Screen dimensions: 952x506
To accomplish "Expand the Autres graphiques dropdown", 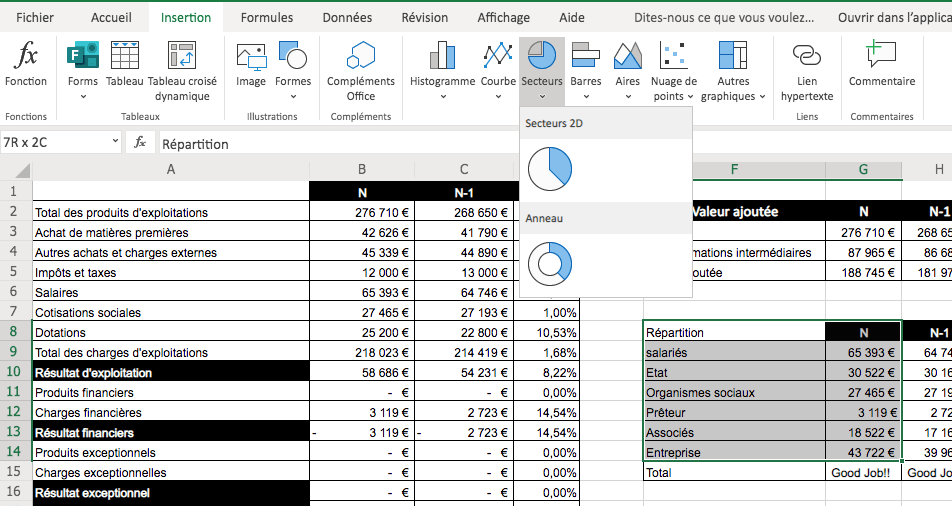I will [x=733, y=96].
